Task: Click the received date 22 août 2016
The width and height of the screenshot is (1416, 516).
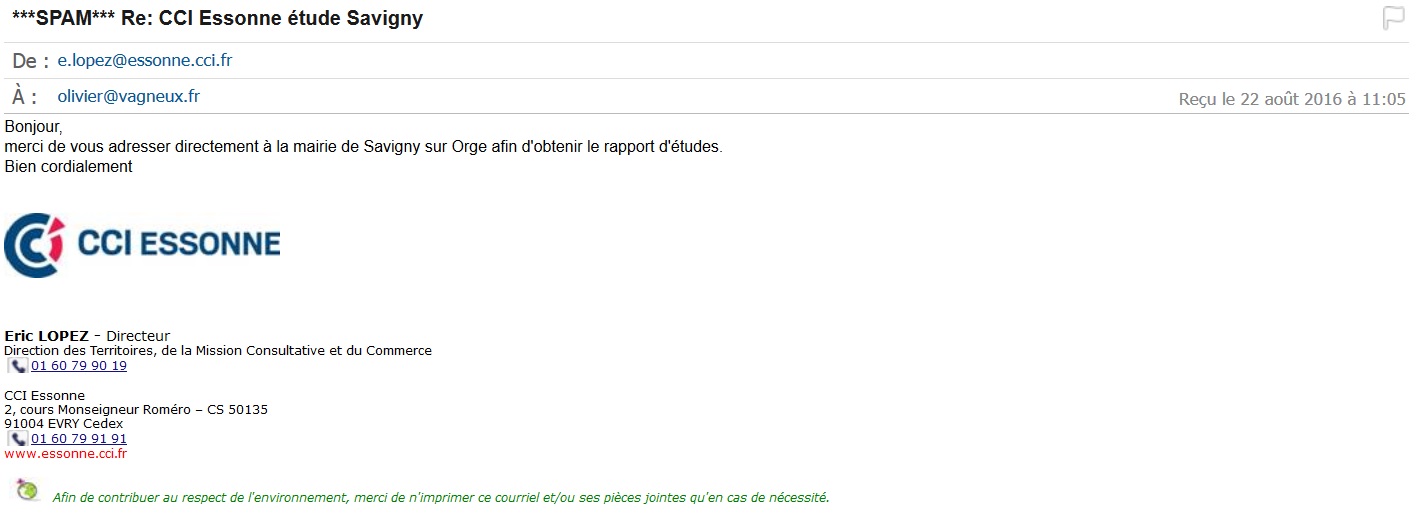Action: coord(1292,99)
